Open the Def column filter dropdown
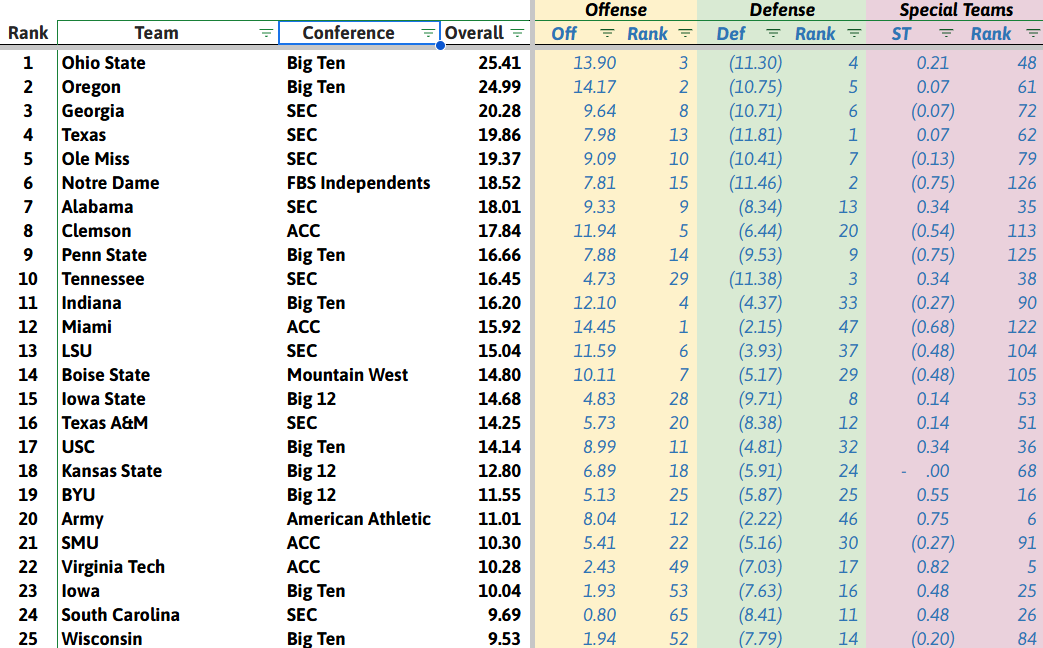Viewport: 1043px width, 648px height. click(x=773, y=33)
